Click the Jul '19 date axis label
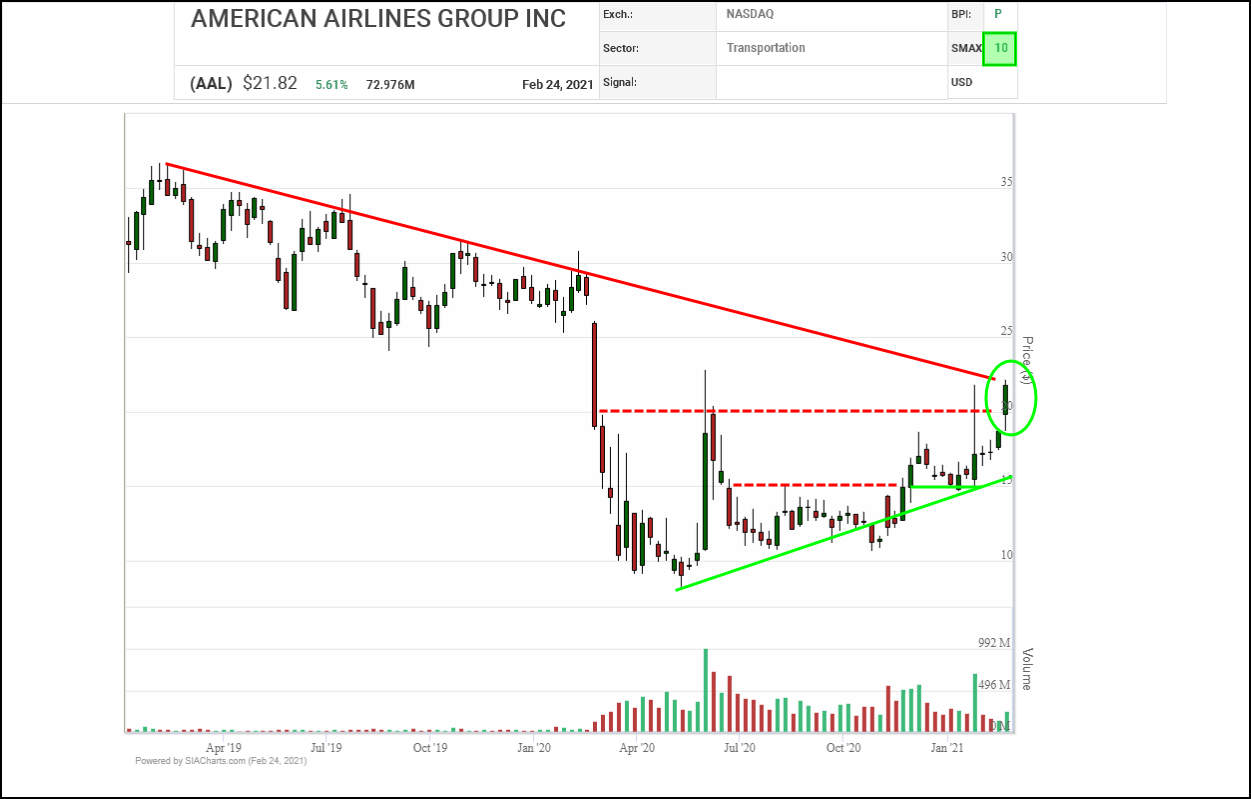1251x799 pixels. [326, 747]
